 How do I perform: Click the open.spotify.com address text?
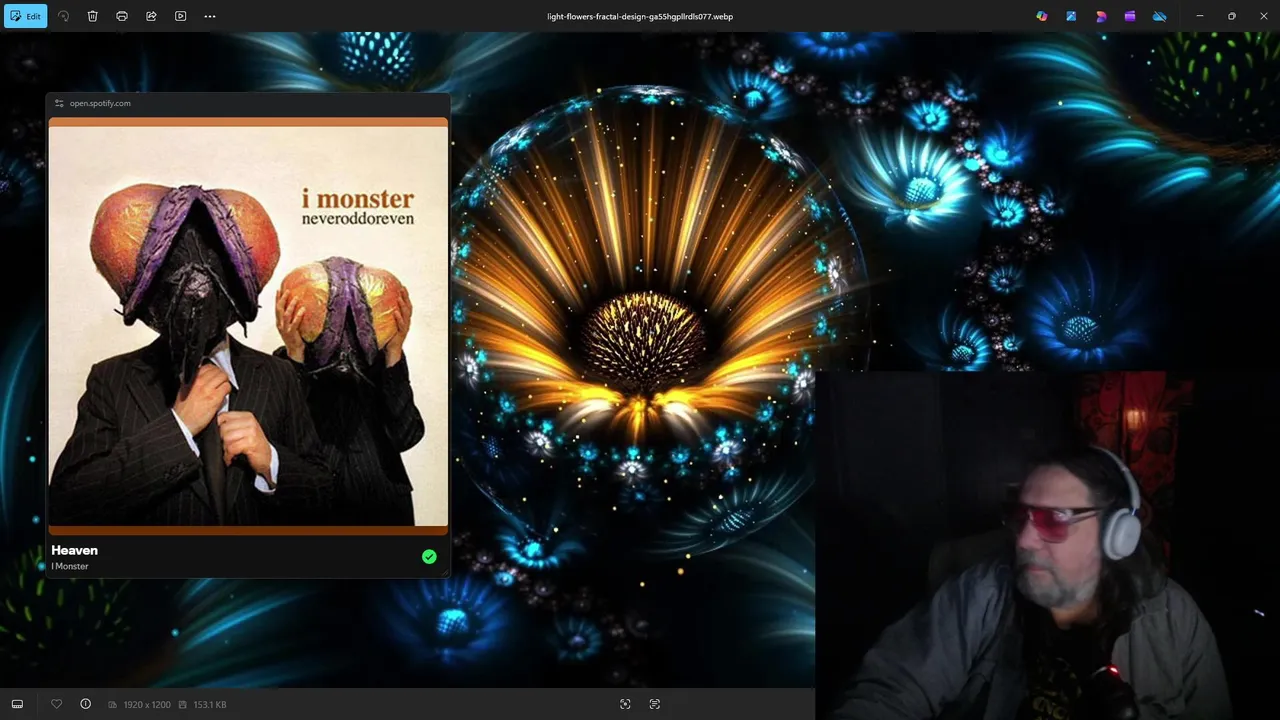coord(100,103)
